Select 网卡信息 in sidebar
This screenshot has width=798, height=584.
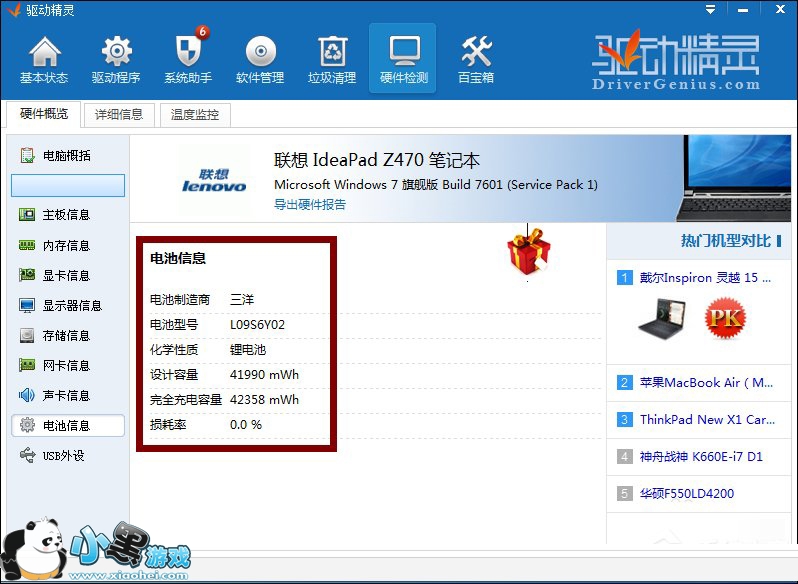click(x=67, y=366)
